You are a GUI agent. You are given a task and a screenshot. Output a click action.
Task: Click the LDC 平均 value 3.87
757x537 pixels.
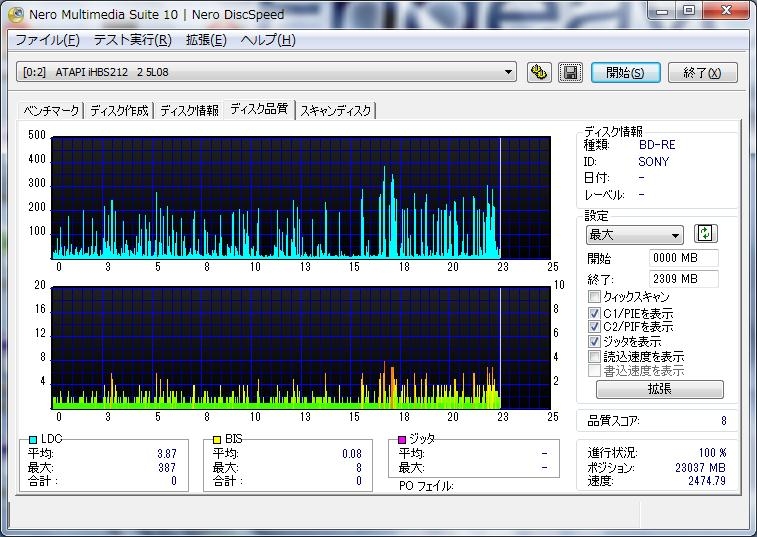(x=167, y=453)
